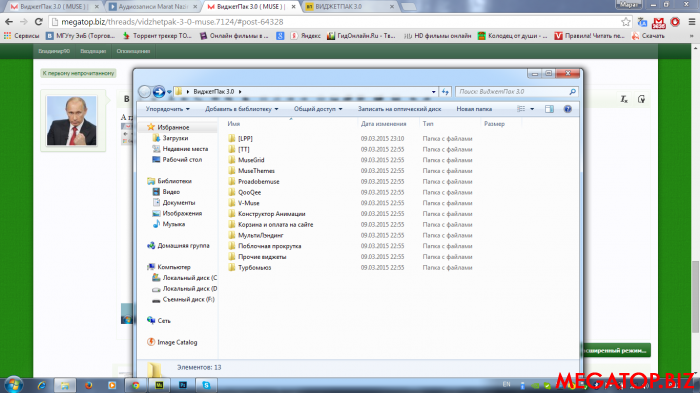Open the MuseGrid folder

coord(251,160)
